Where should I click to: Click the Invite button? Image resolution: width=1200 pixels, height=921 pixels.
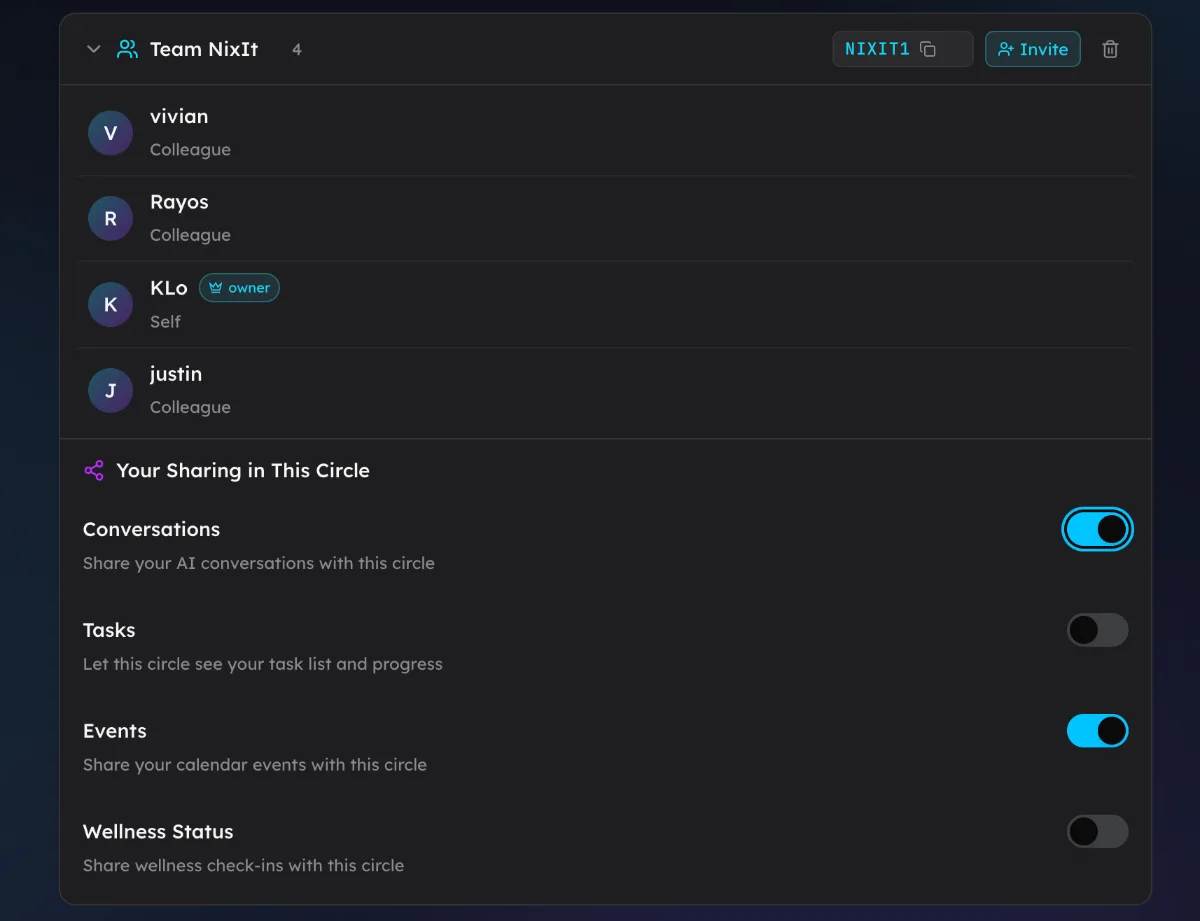click(x=1032, y=49)
